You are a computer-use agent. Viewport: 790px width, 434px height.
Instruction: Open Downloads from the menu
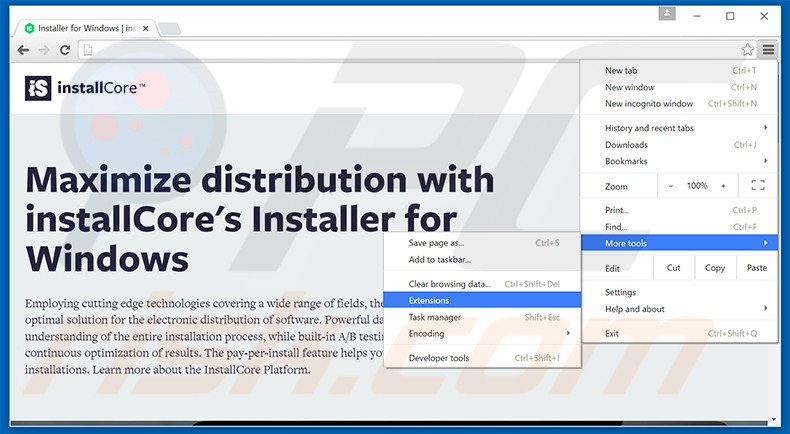coord(680,145)
